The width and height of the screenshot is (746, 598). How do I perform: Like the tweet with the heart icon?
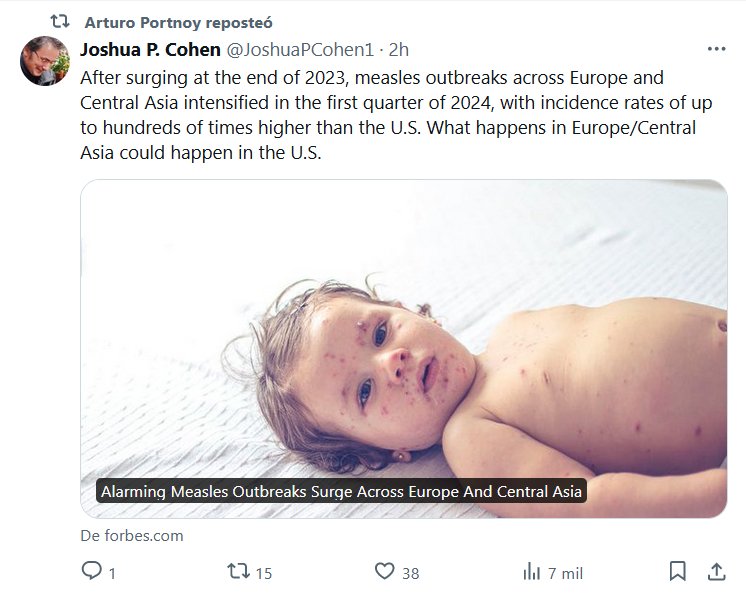pos(385,572)
